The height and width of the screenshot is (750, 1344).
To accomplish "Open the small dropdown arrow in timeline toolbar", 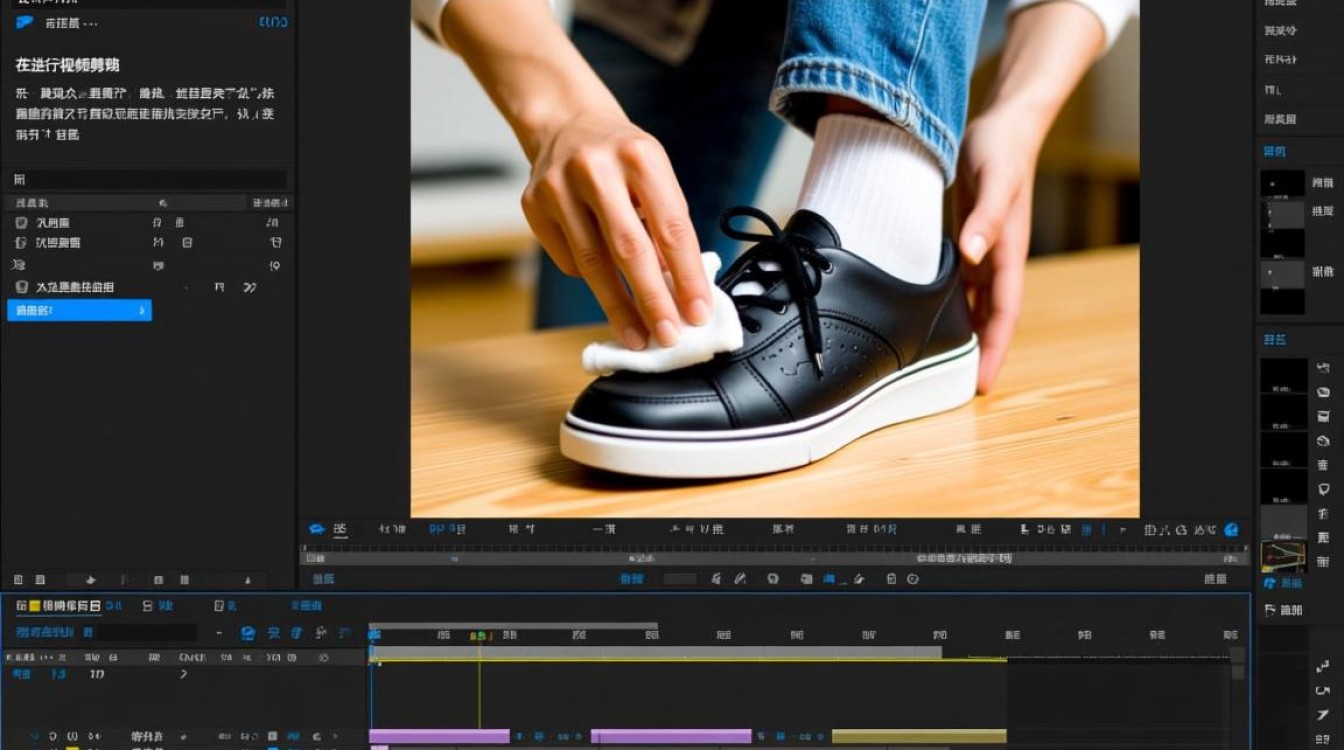I will click(x=219, y=634).
